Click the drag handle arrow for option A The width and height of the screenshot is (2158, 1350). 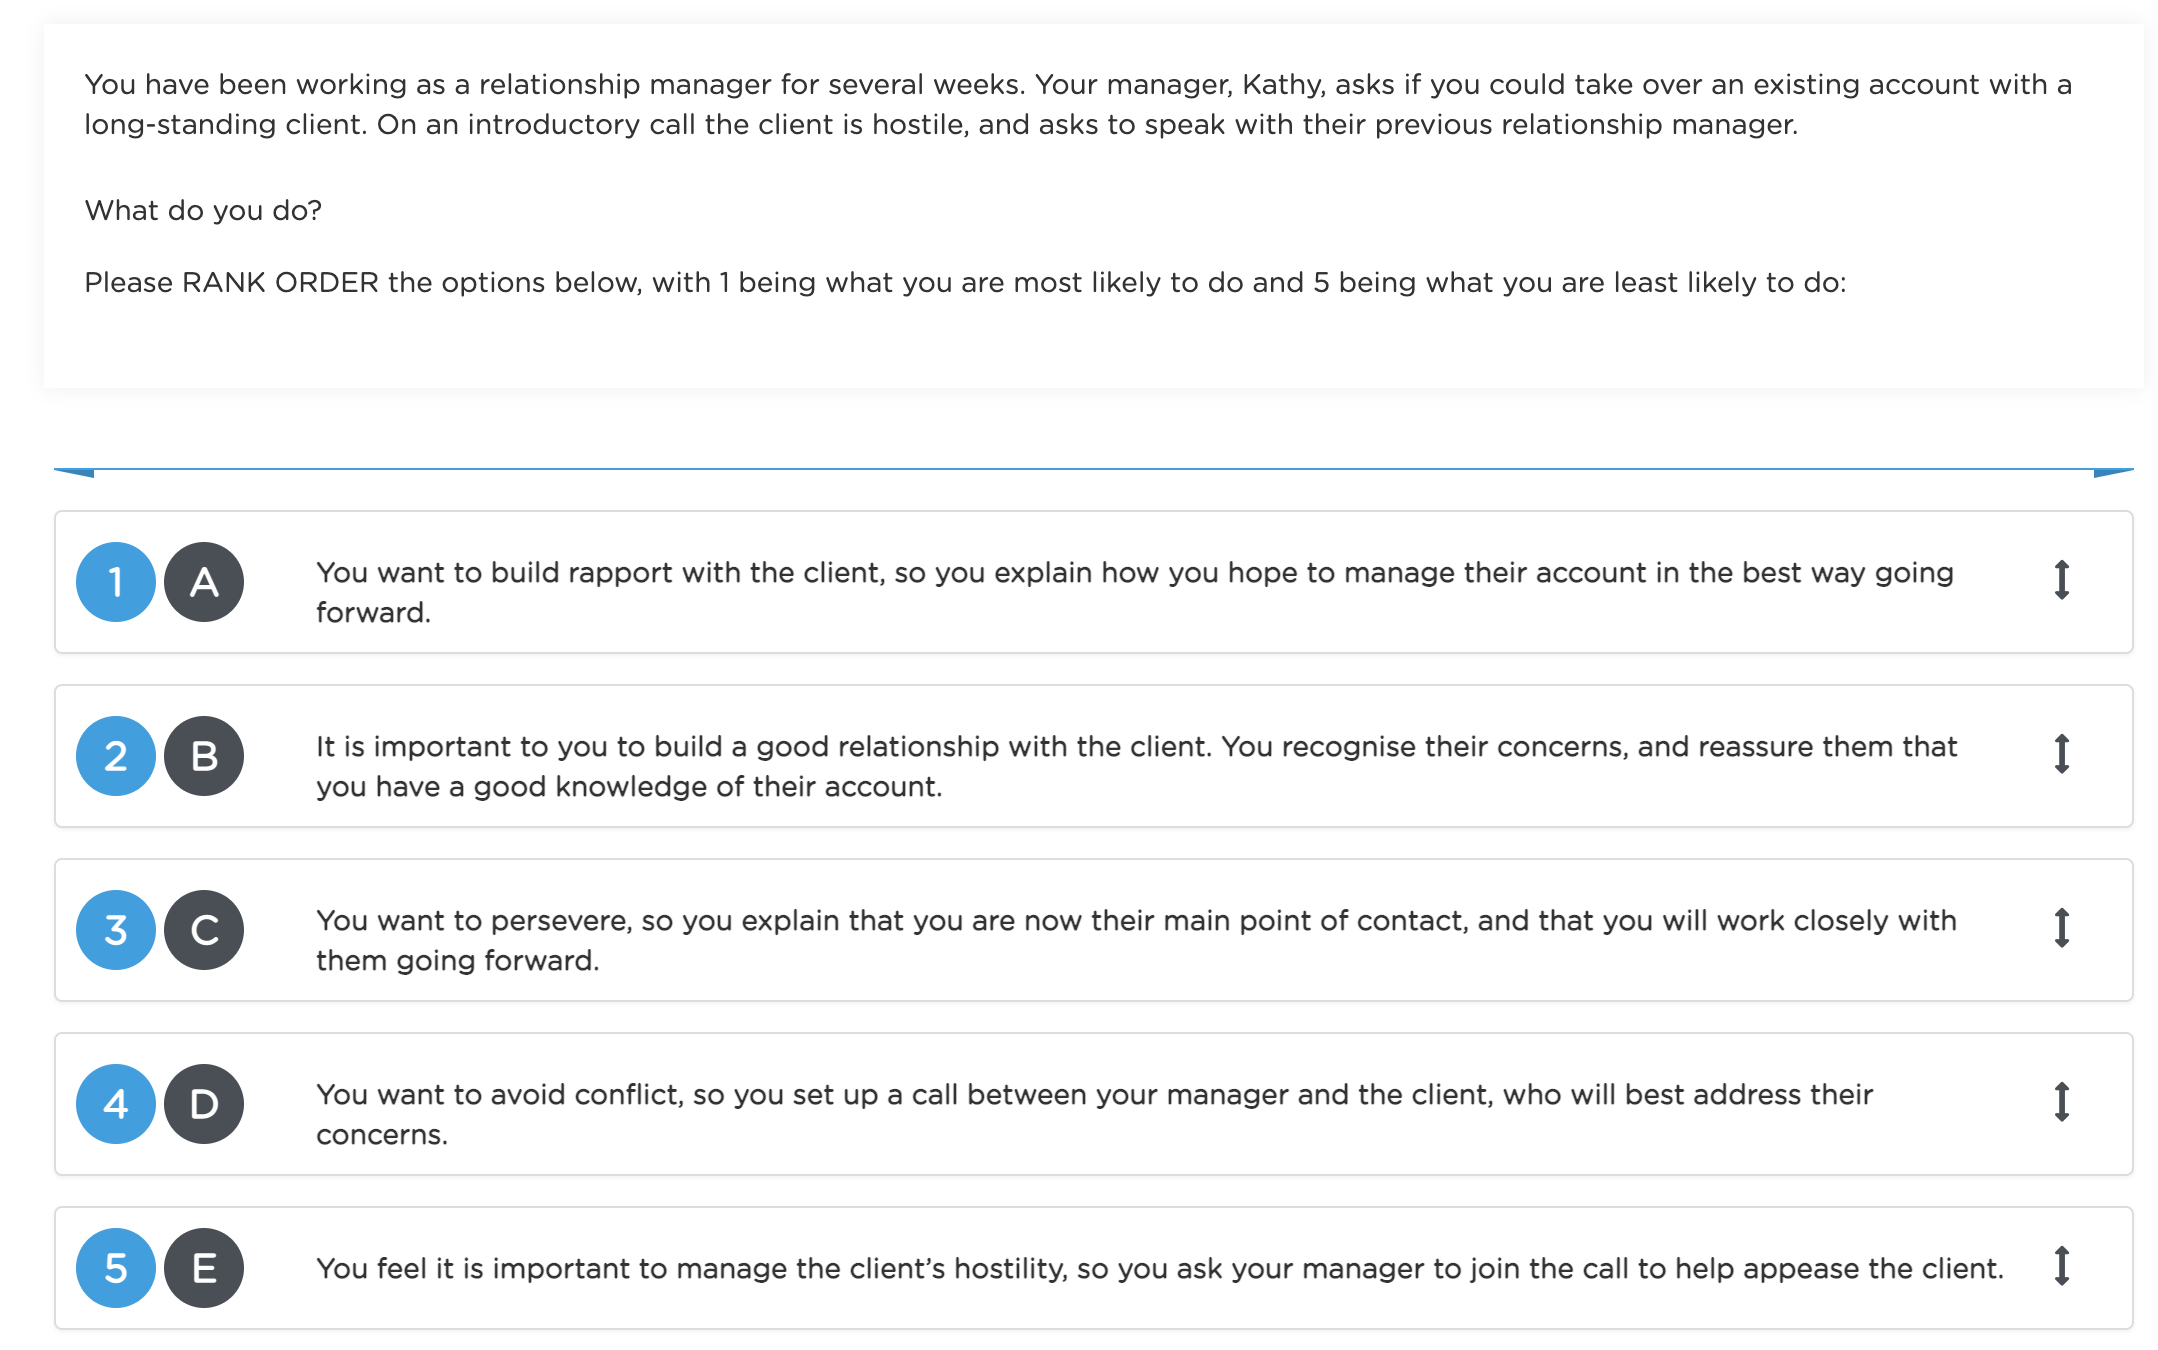pos(2061,580)
